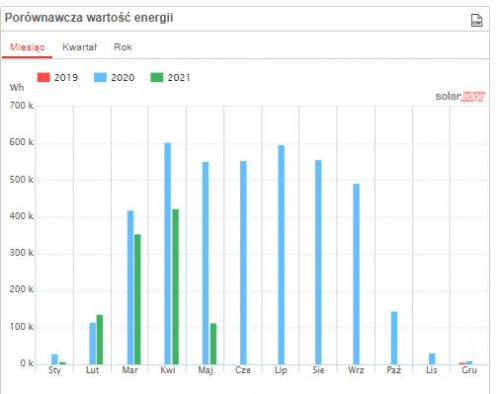Click the 2021 legend label
Image resolution: width=500 pixels, height=394 pixels.
point(179,78)
